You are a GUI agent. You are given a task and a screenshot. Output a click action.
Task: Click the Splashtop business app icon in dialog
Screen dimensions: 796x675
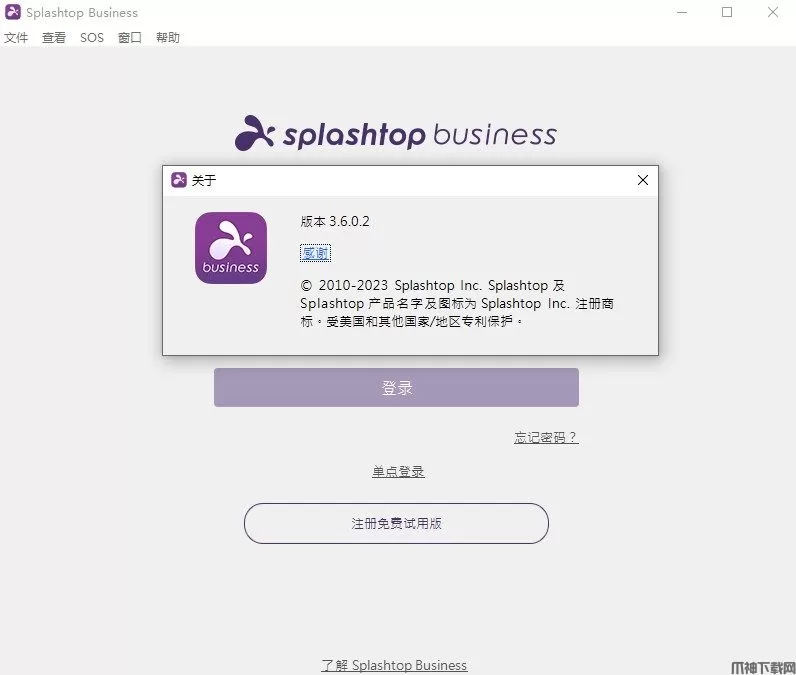231,248
